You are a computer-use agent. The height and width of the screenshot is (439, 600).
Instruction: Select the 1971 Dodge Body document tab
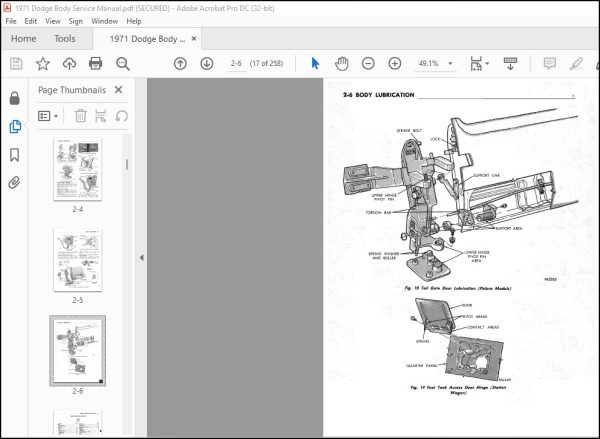pyautogui.click(x=147, y=39)
